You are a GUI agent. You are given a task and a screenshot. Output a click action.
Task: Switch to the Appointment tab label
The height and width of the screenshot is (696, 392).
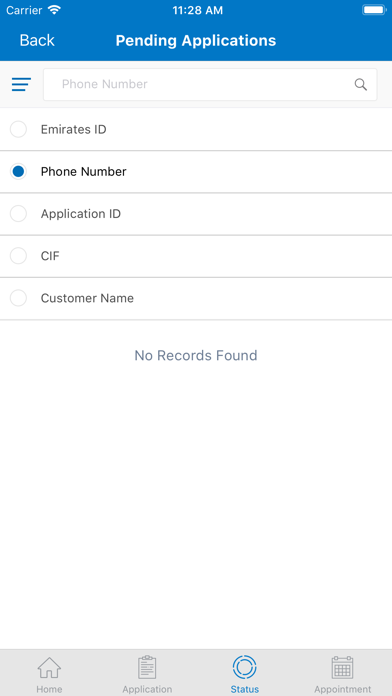(342, 689)
